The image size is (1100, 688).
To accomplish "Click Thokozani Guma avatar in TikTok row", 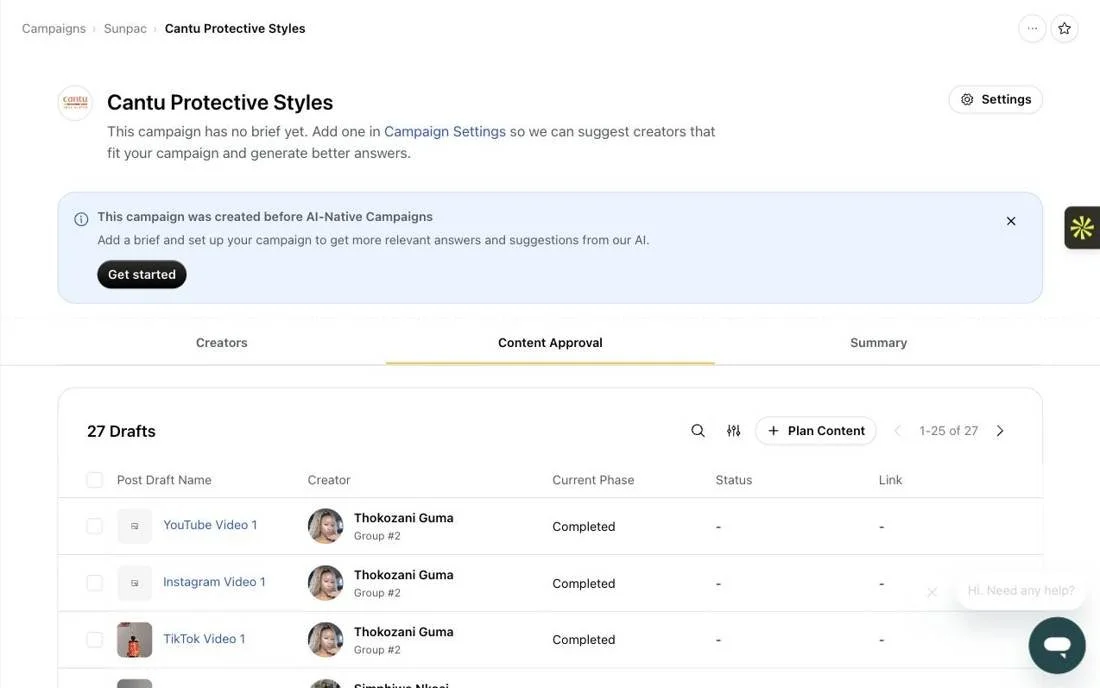I will [326, 640].
